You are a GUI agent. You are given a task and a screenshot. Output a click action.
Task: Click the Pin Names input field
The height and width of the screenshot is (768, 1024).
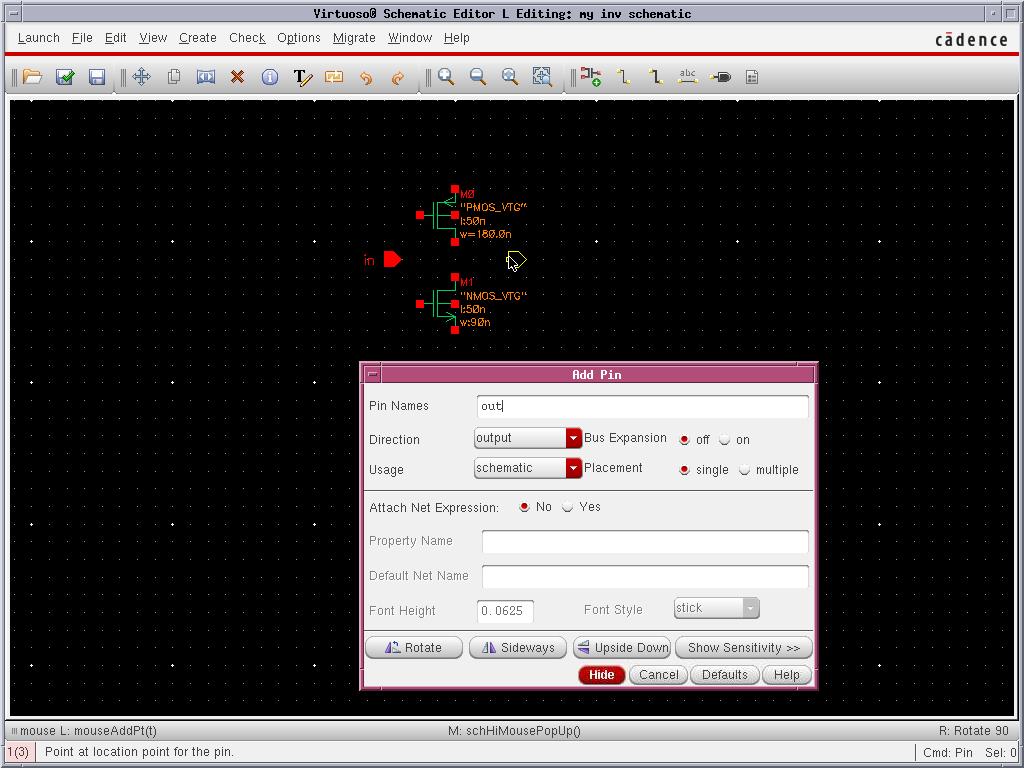[x=643, y=406]
